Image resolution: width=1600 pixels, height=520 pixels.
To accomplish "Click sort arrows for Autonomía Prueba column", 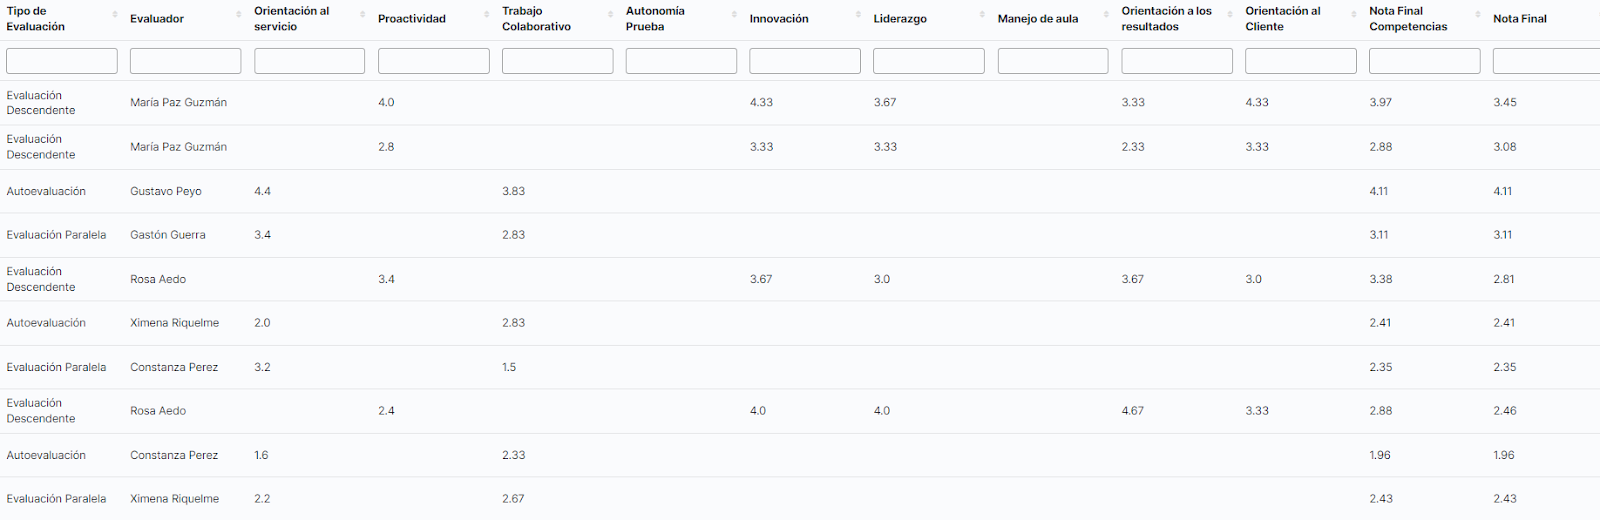I will click(x=735, y=15).
